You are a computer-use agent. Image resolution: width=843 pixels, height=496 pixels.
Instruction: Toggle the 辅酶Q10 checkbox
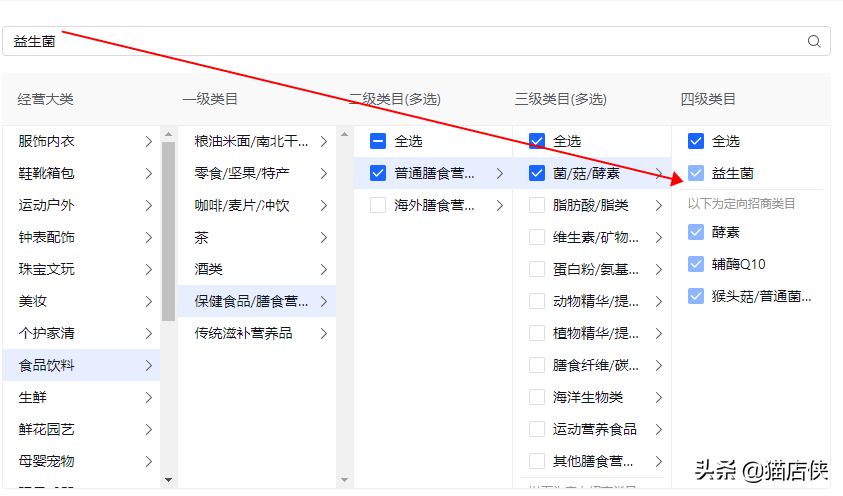pos(696,264)
